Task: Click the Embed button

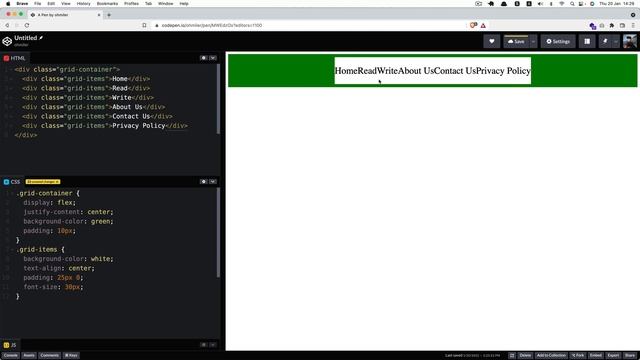Action: [596, 356]
